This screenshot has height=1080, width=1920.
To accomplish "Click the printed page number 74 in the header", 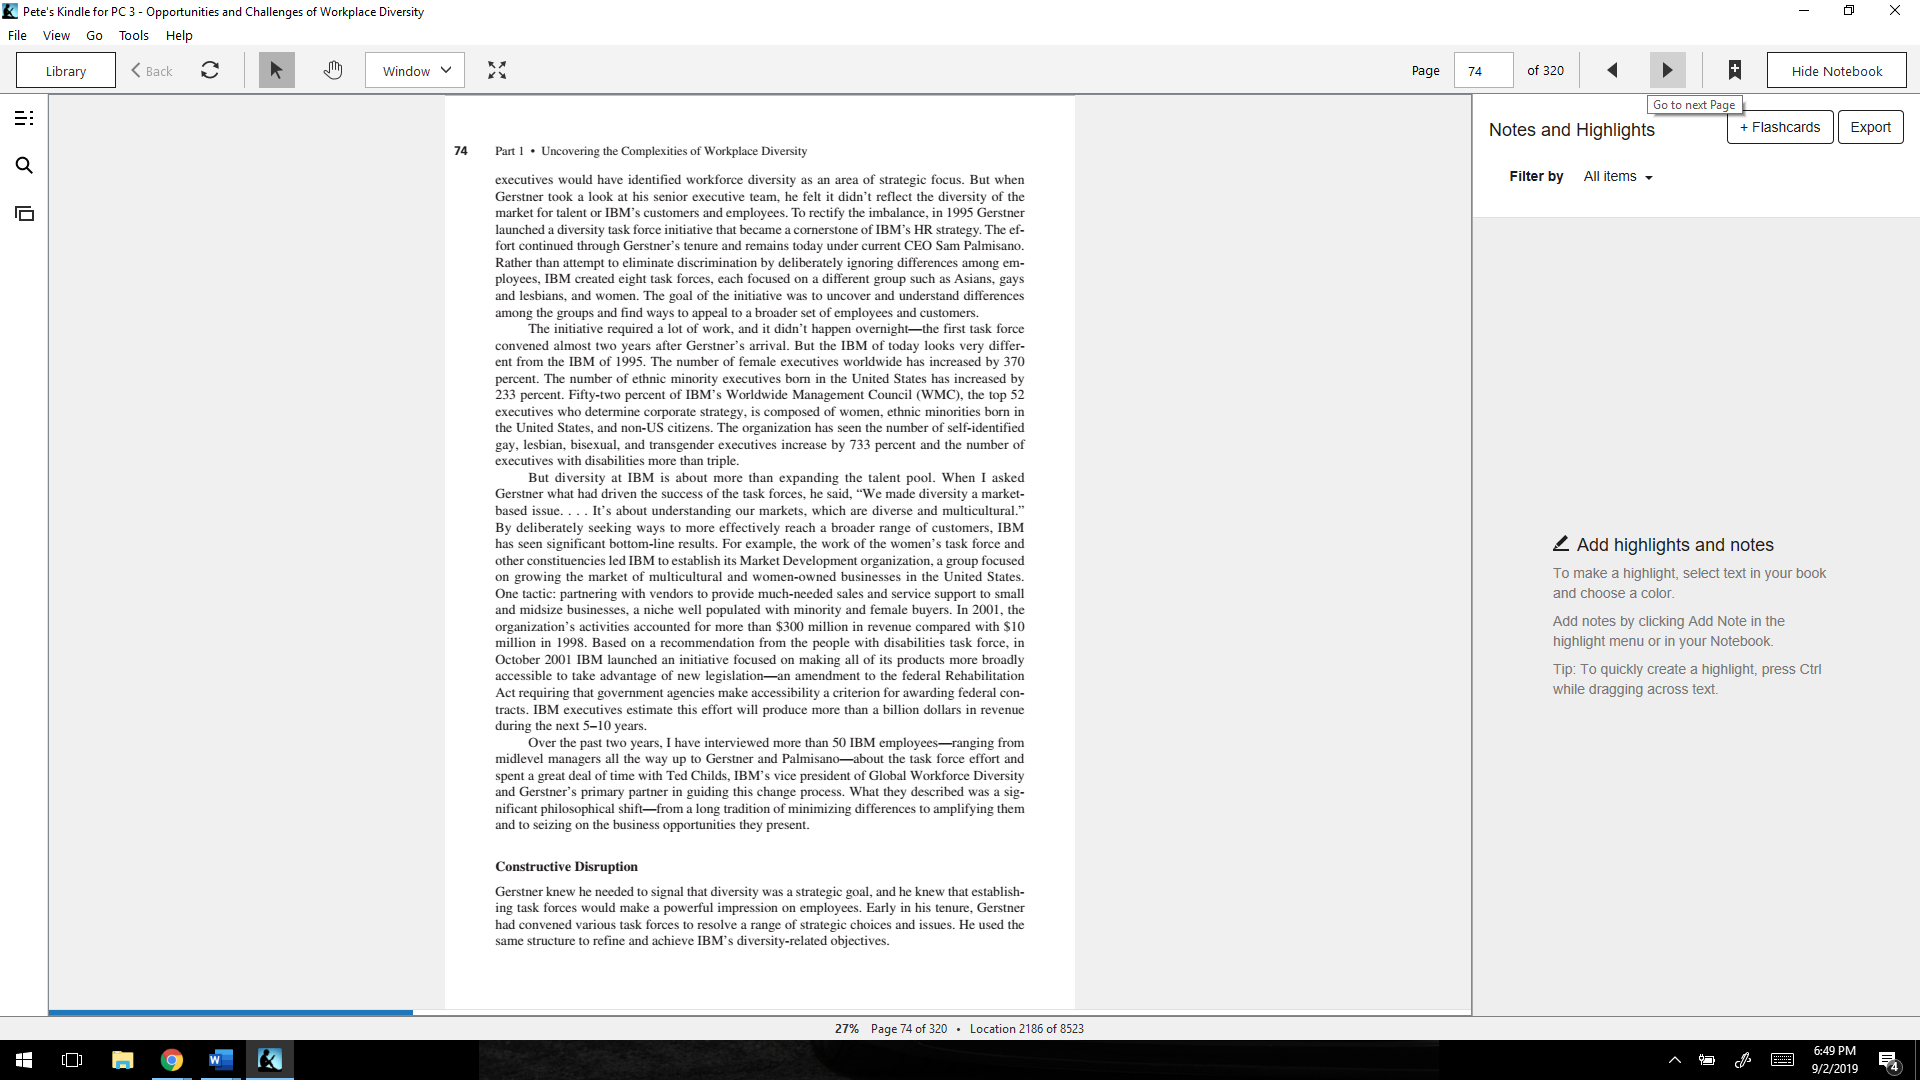I will point(461,151).
